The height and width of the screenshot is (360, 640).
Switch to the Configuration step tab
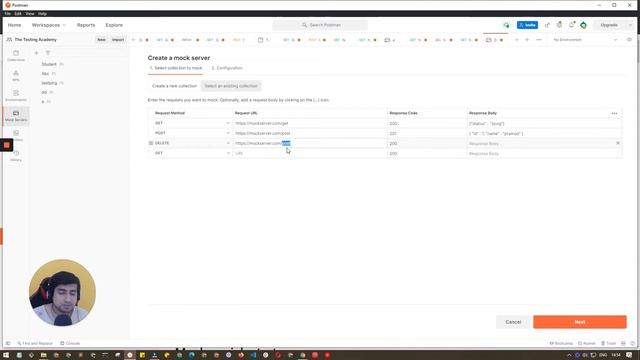click(227, 68)
